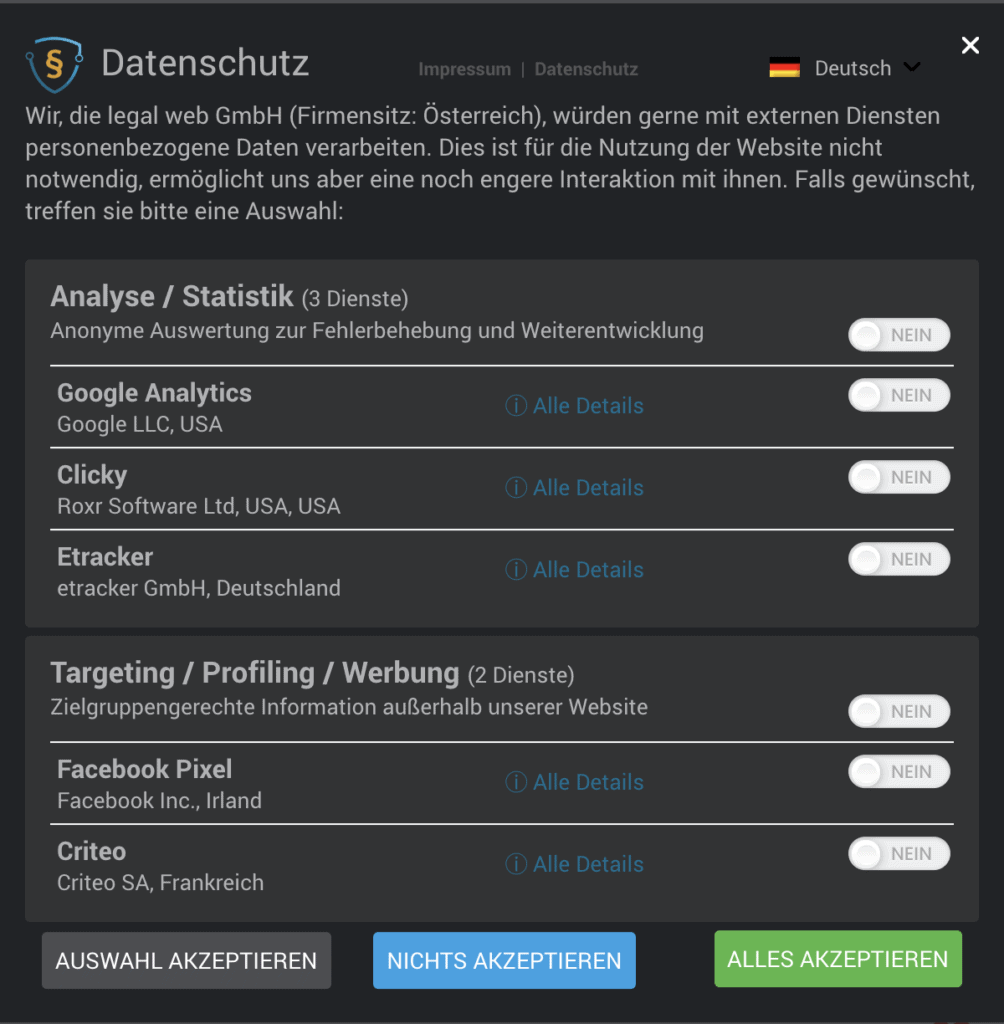The image size is (1004, 1024).
Task: Toggle the Google Analytics consent switch
Action: [898, 395]
